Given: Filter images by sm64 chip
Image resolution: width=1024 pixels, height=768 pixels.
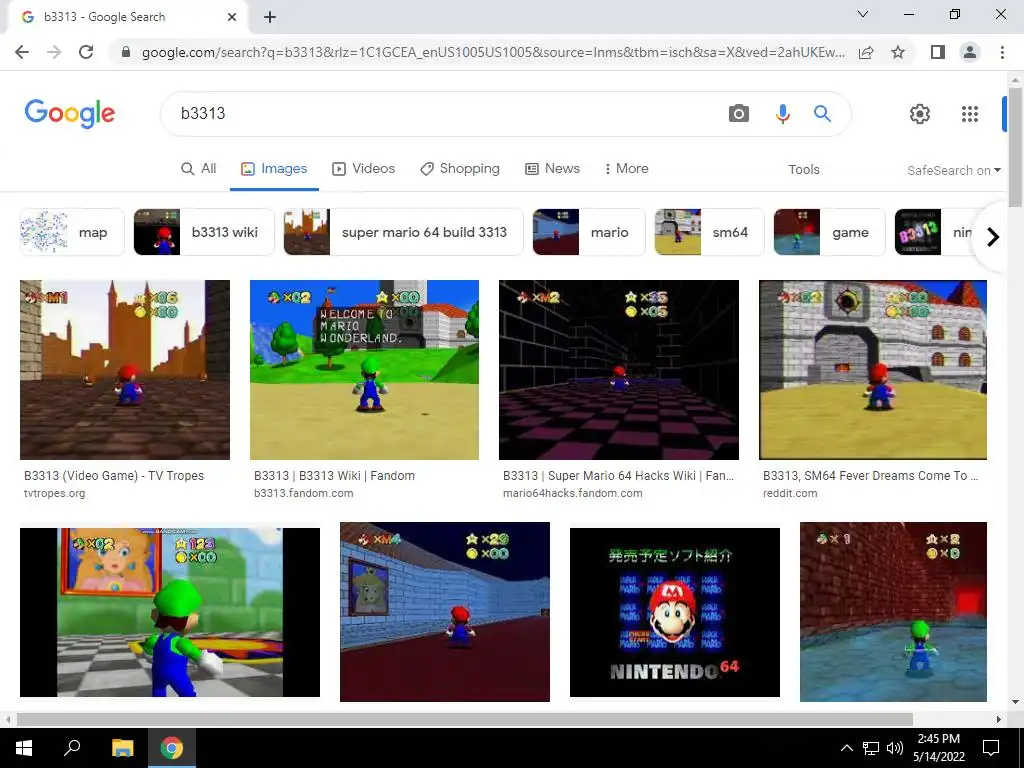Looking at the screenshot, I should click(x=709, y=232).
